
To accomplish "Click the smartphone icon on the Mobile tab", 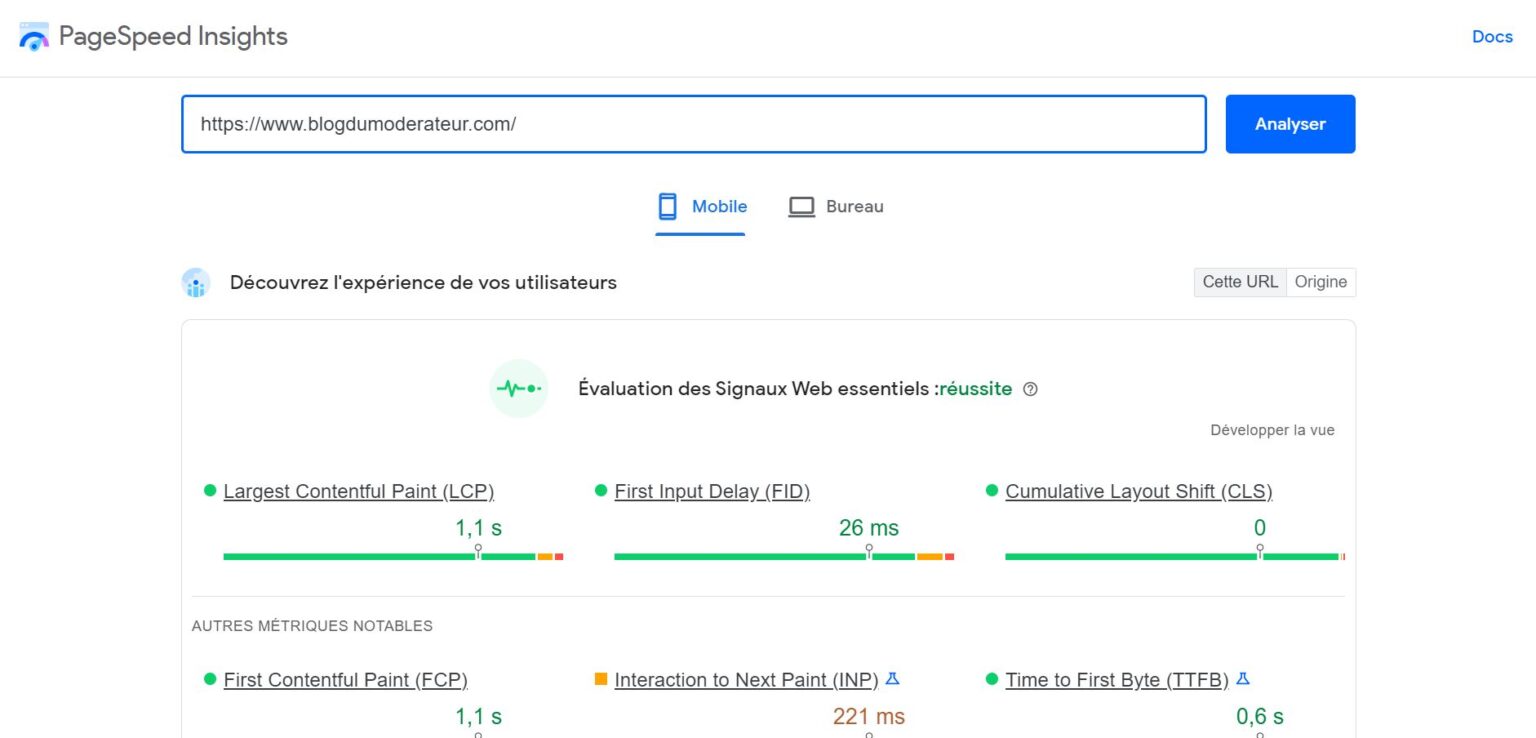I will [667, 206].
